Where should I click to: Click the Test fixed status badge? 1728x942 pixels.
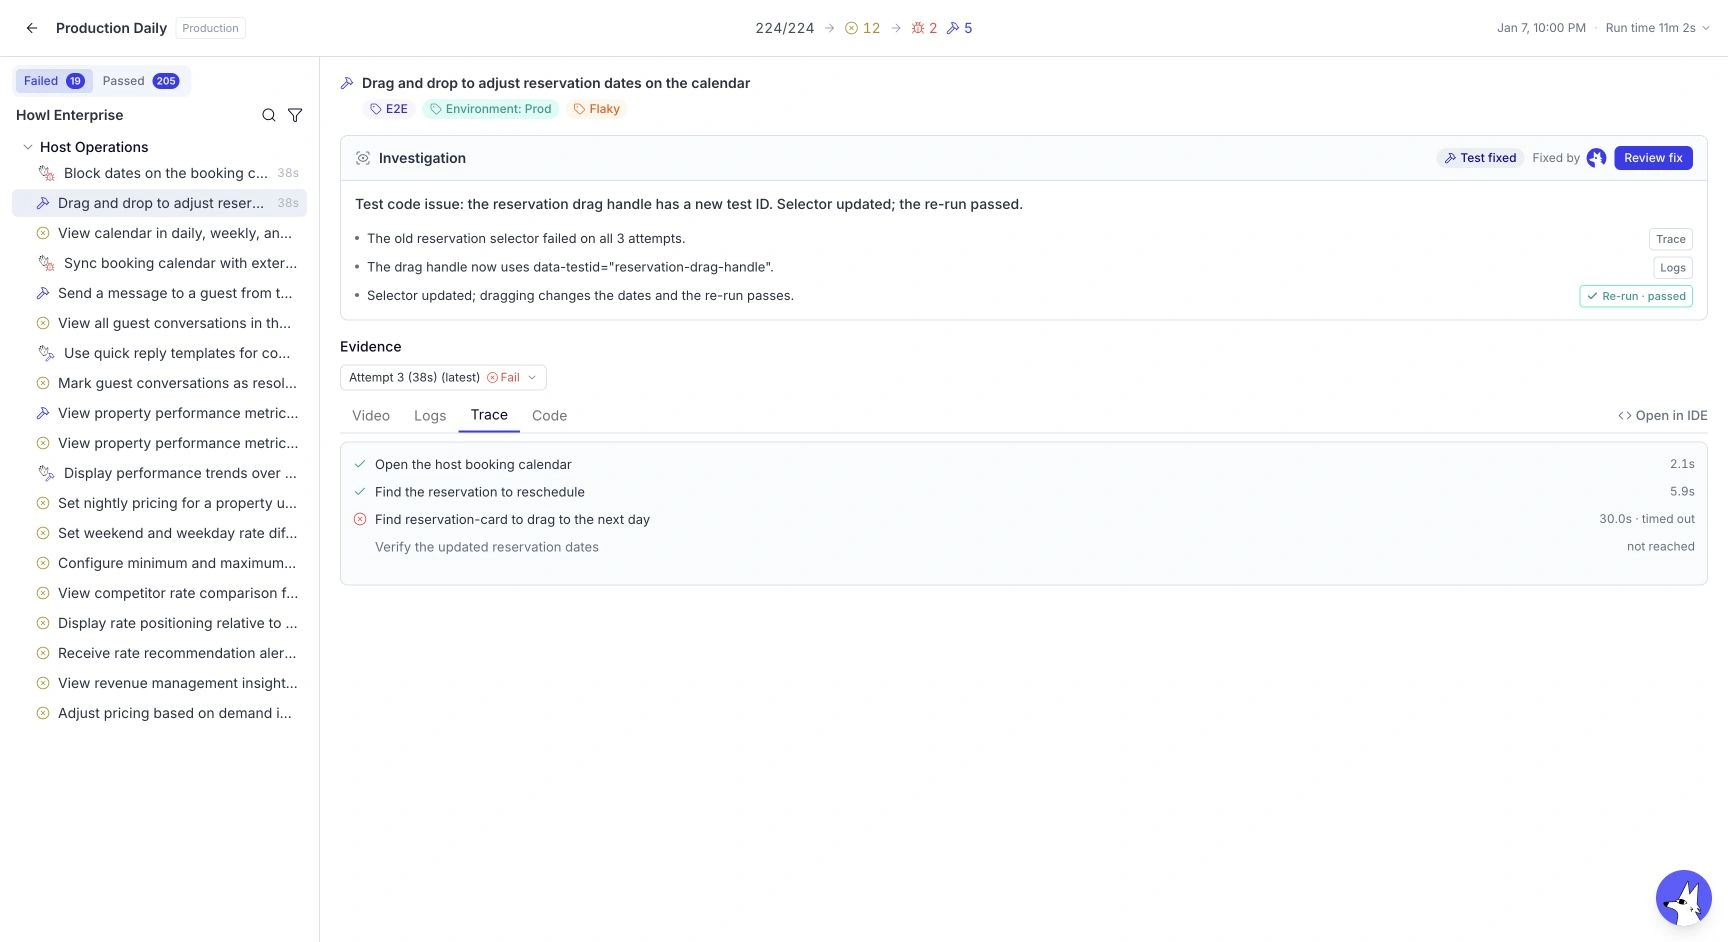point(1480,158)
